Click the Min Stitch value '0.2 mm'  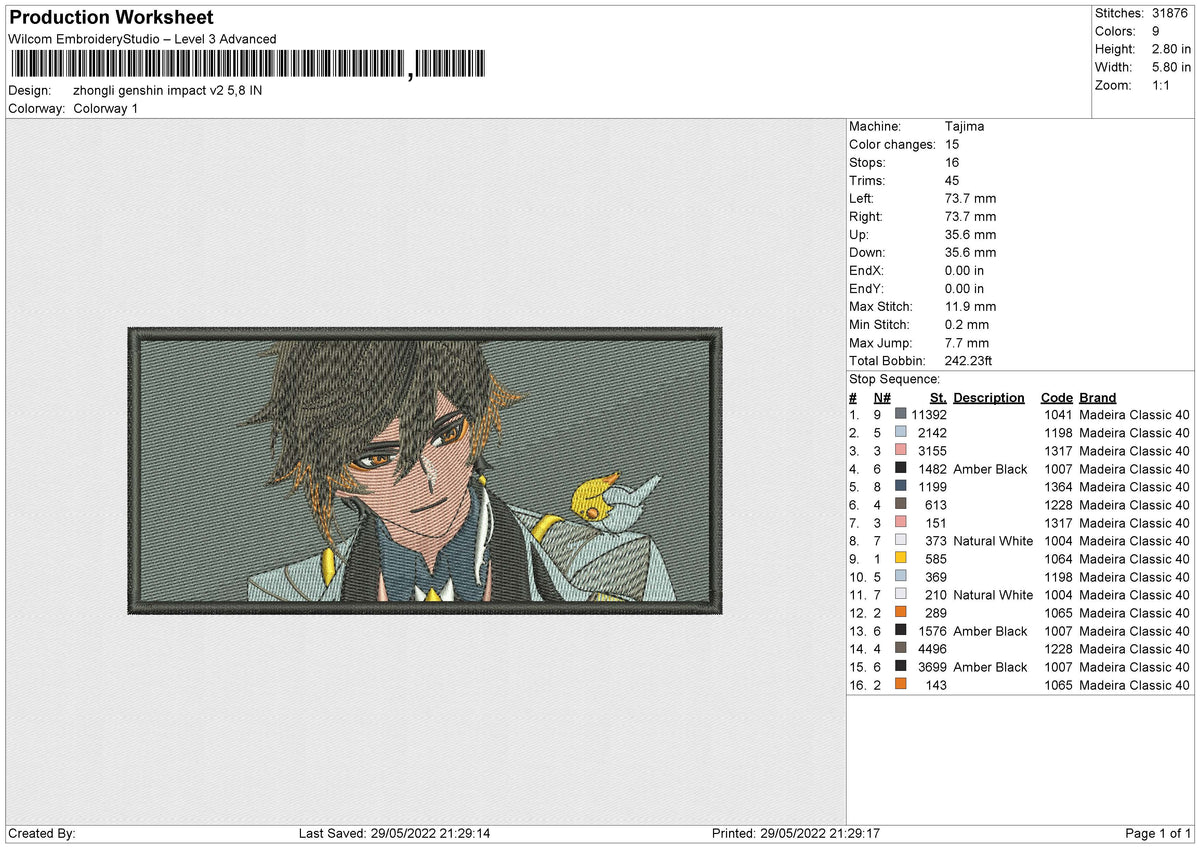point(966,325)
